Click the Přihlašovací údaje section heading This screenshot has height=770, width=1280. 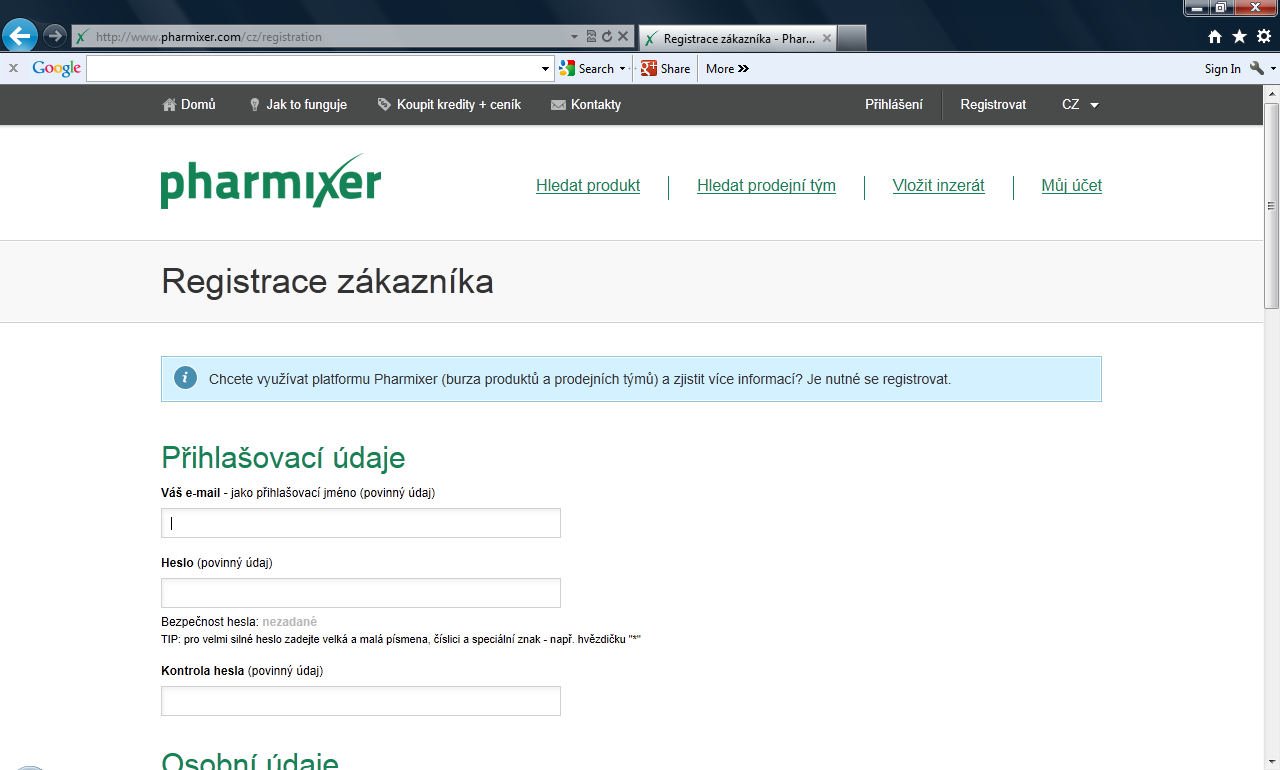click(x=283, y=457)
